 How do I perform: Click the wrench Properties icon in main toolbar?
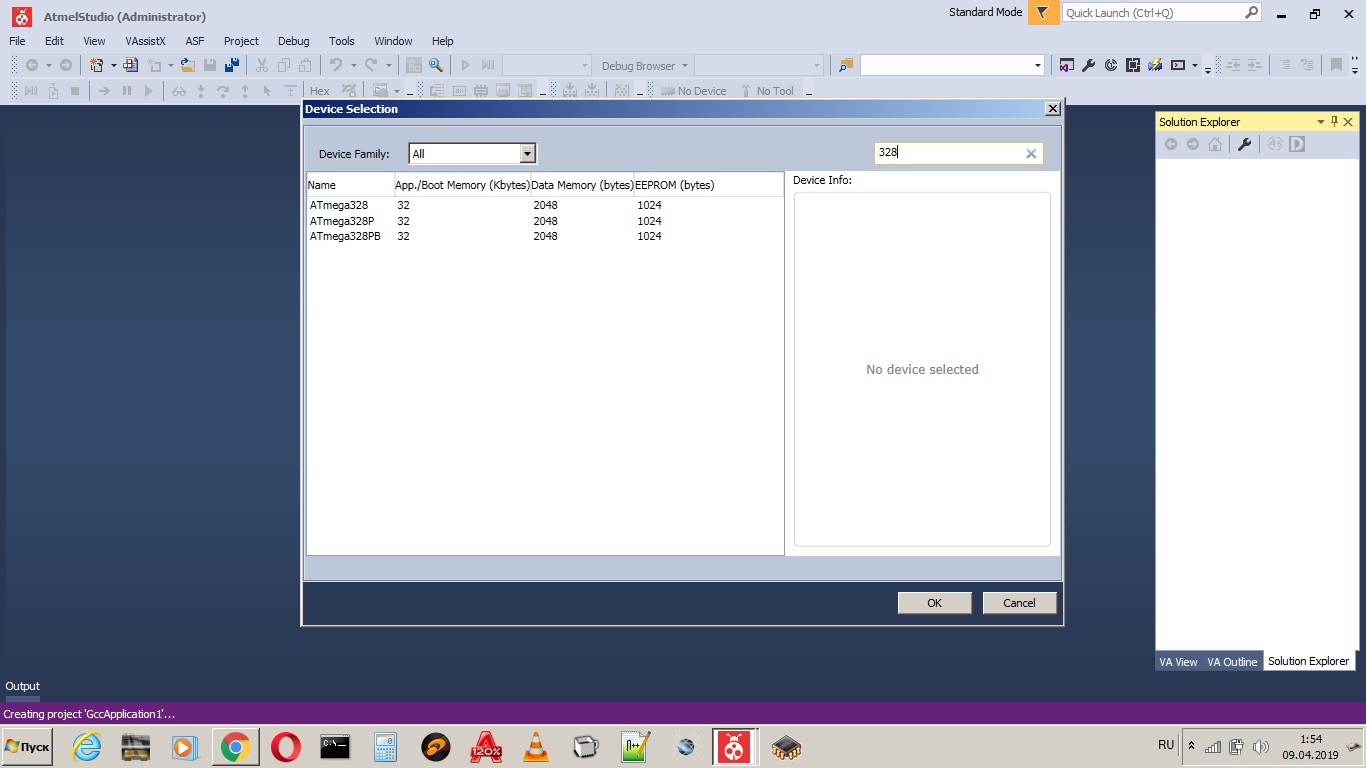pos(1088,65)
